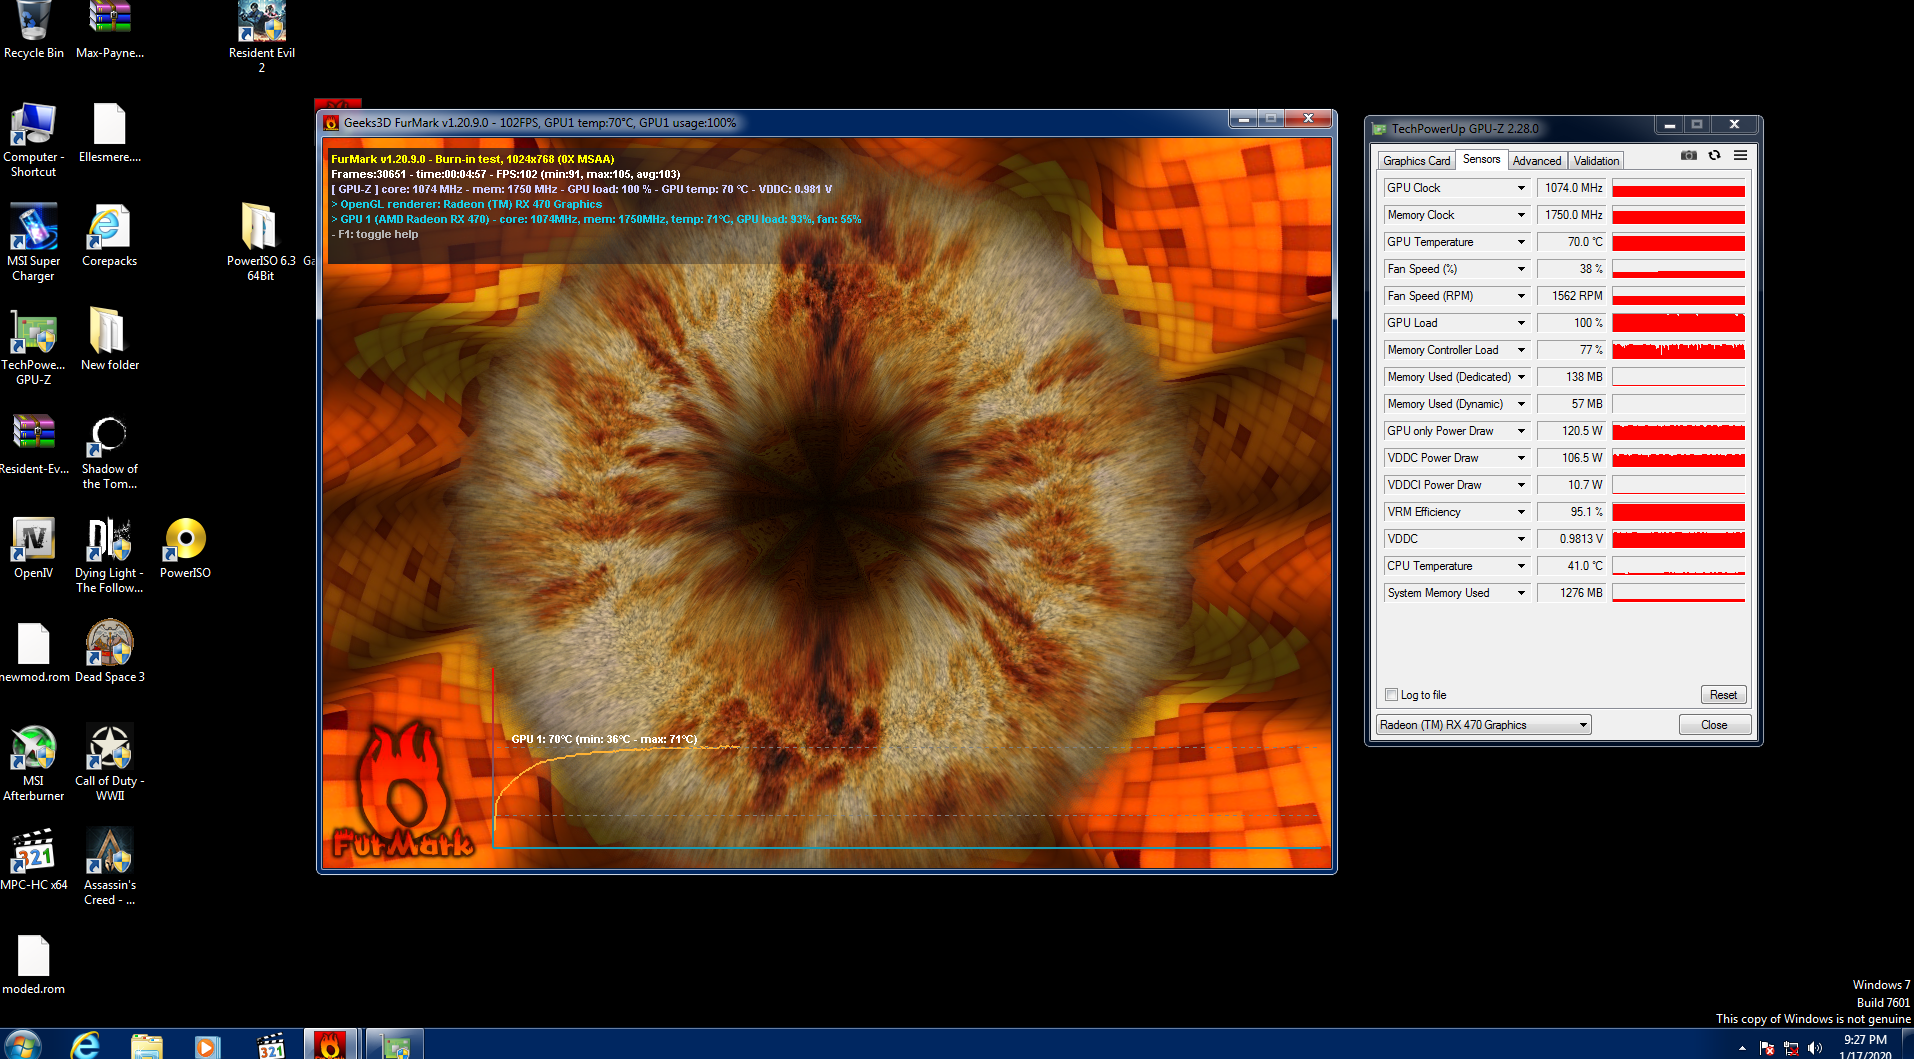Expand the GPU Clock sensor dropdown

point(1521,188)
